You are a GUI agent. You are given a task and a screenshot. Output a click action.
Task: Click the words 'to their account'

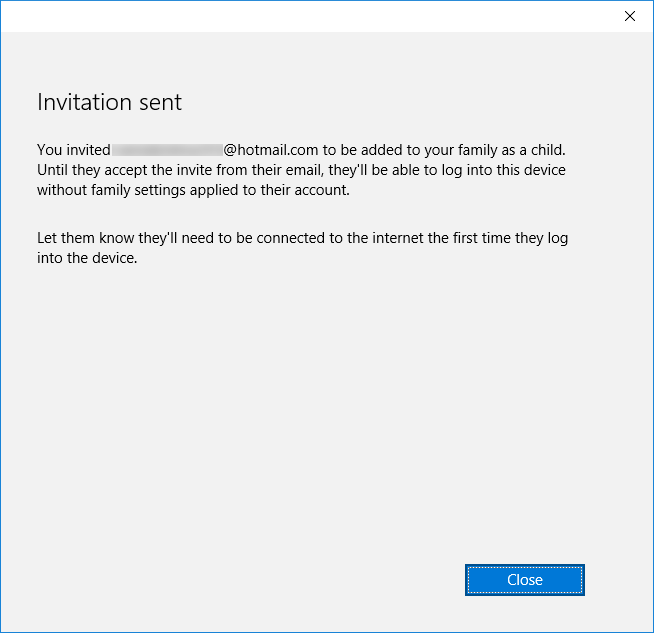(300, 190)
